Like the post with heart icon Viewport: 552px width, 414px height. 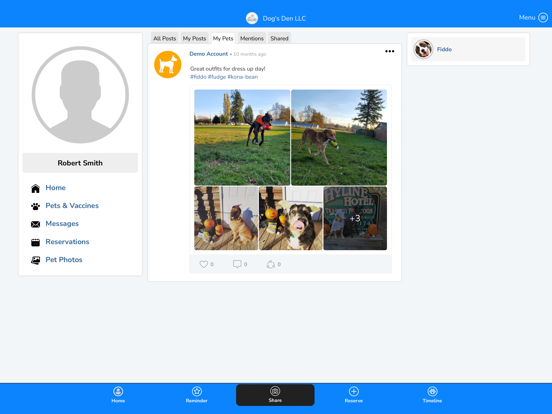click(x=203, y=264)
